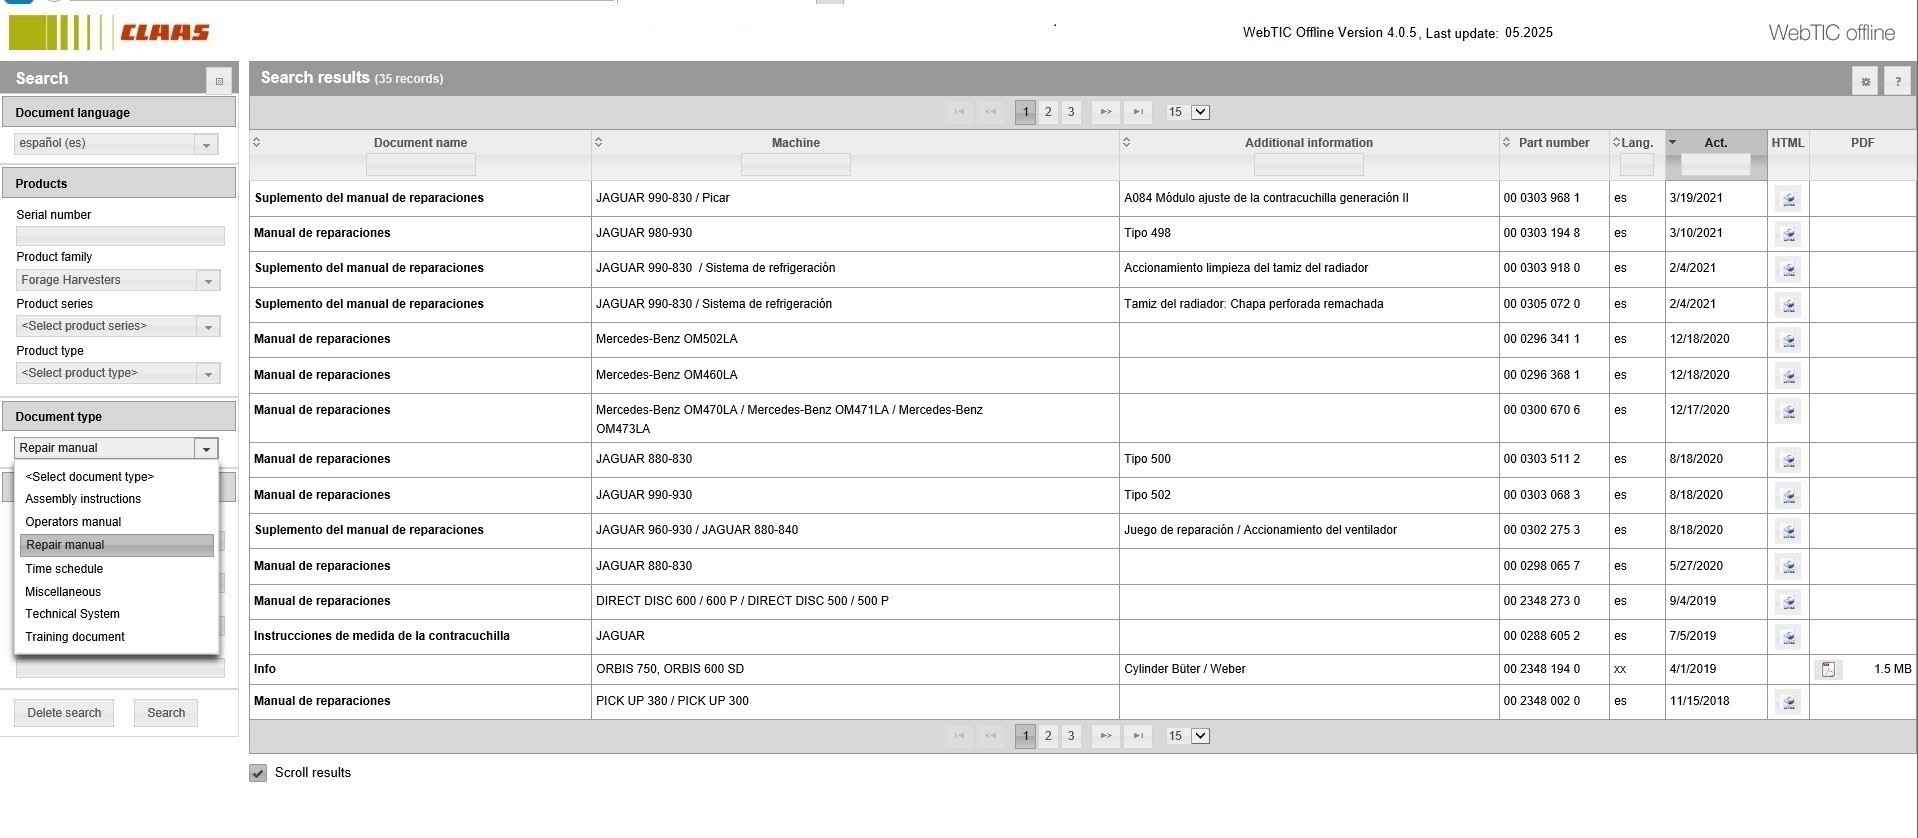Toggle the Scroll results checkbox

pos(258,773)
